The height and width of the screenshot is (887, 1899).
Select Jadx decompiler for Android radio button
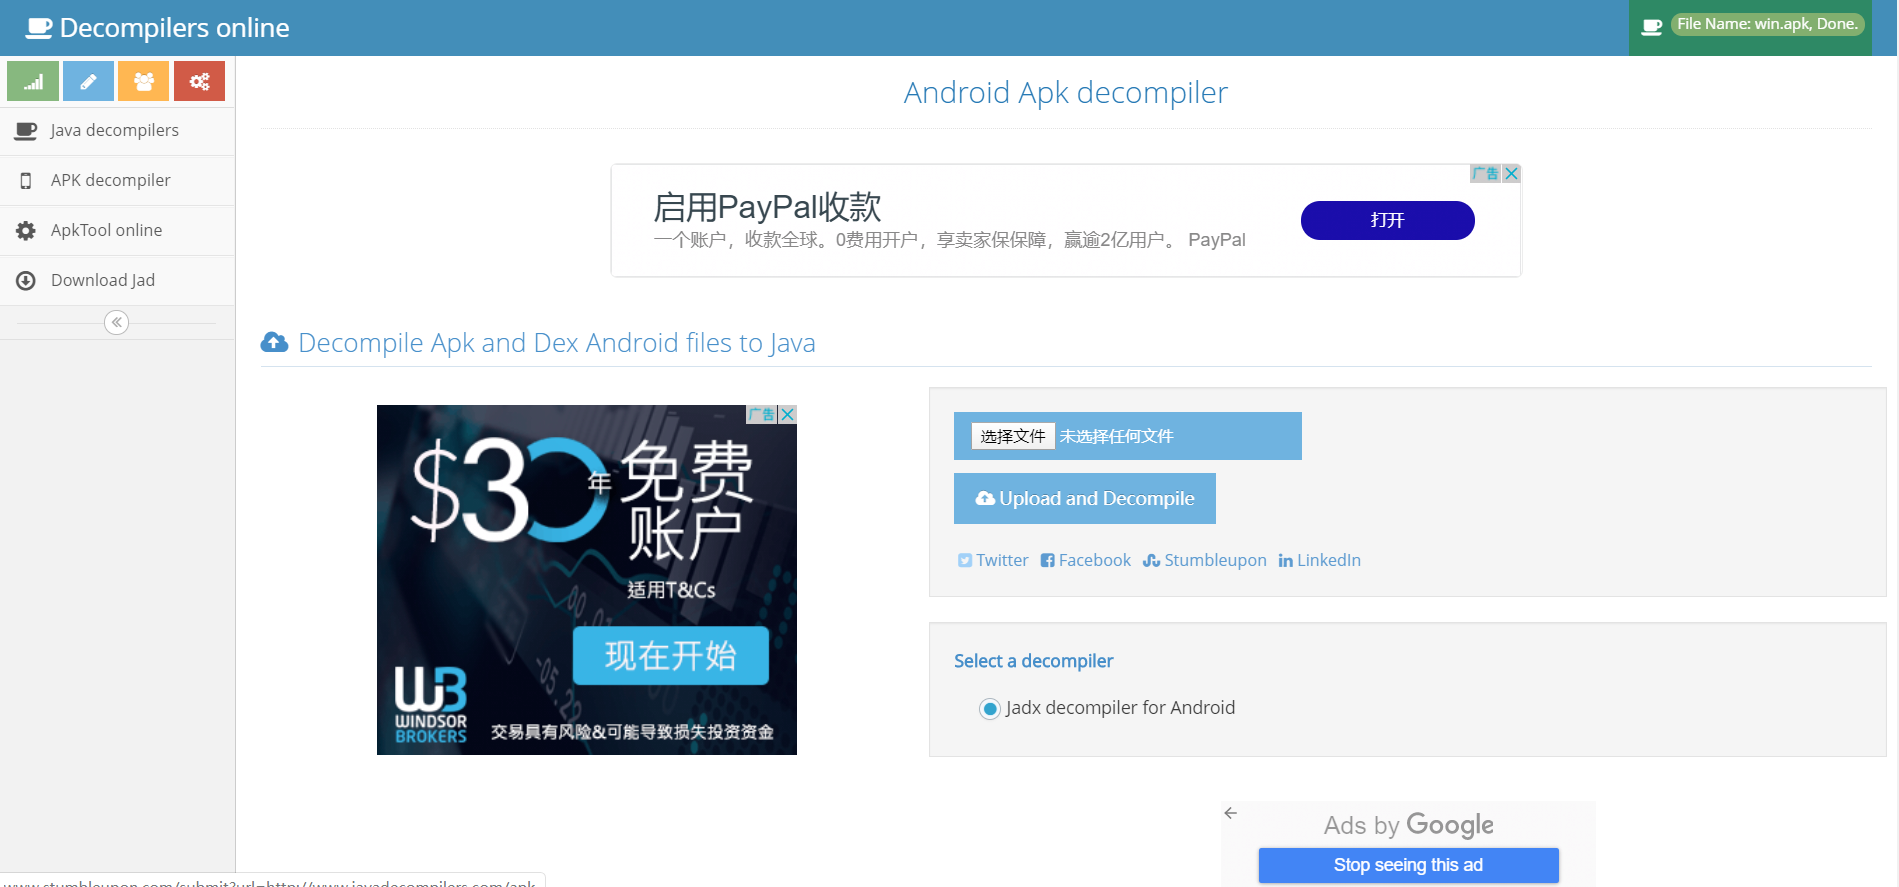[x=990, y=709]
